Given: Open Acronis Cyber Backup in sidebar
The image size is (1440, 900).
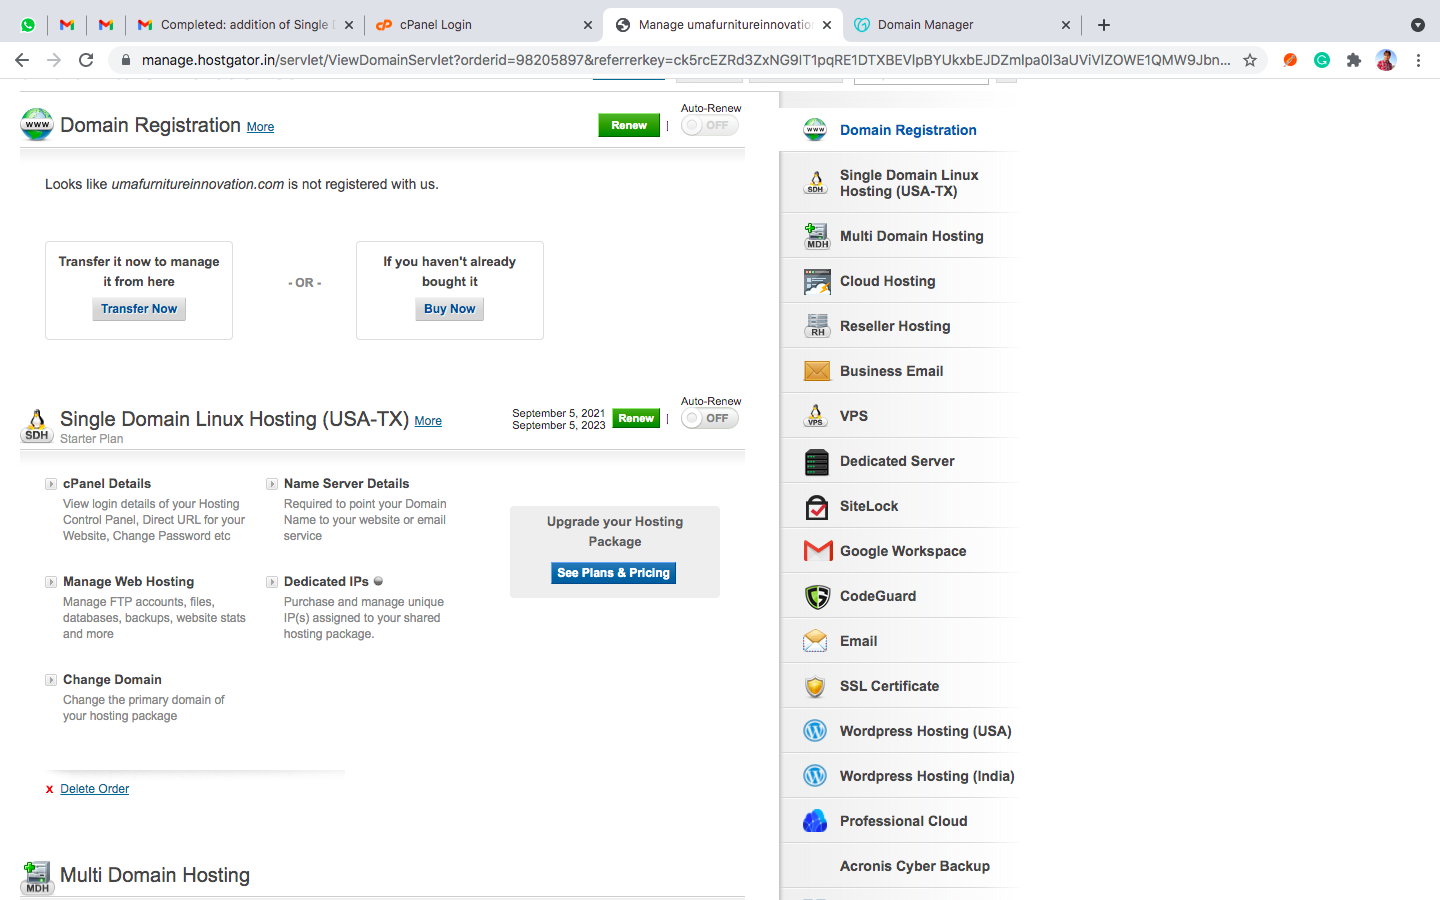Looking at the screenshot, I should pyautogui.click(x=915, y=866).
